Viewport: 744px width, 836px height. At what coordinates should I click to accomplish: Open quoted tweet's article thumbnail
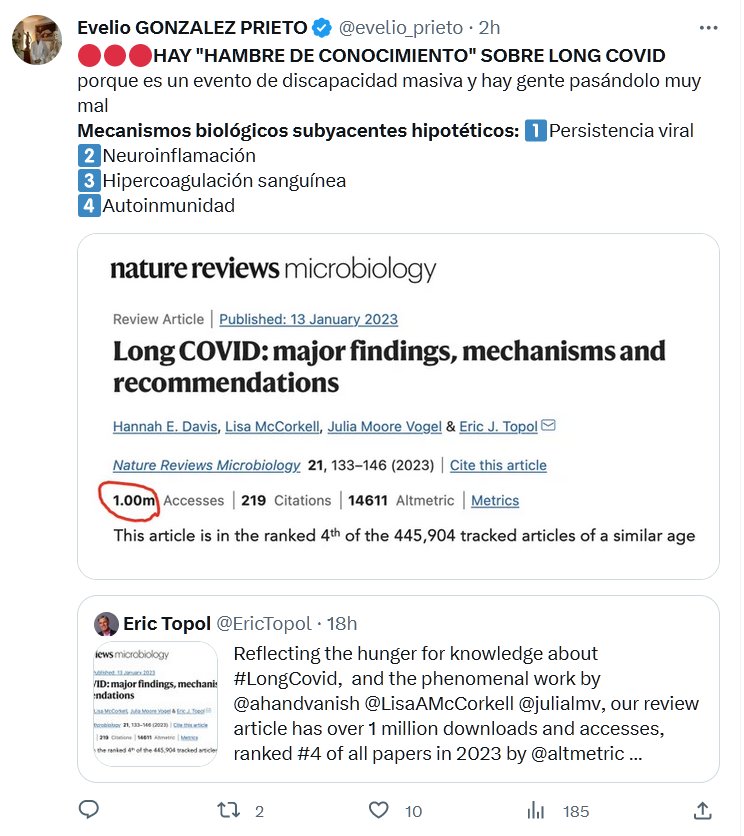point(156,704)
